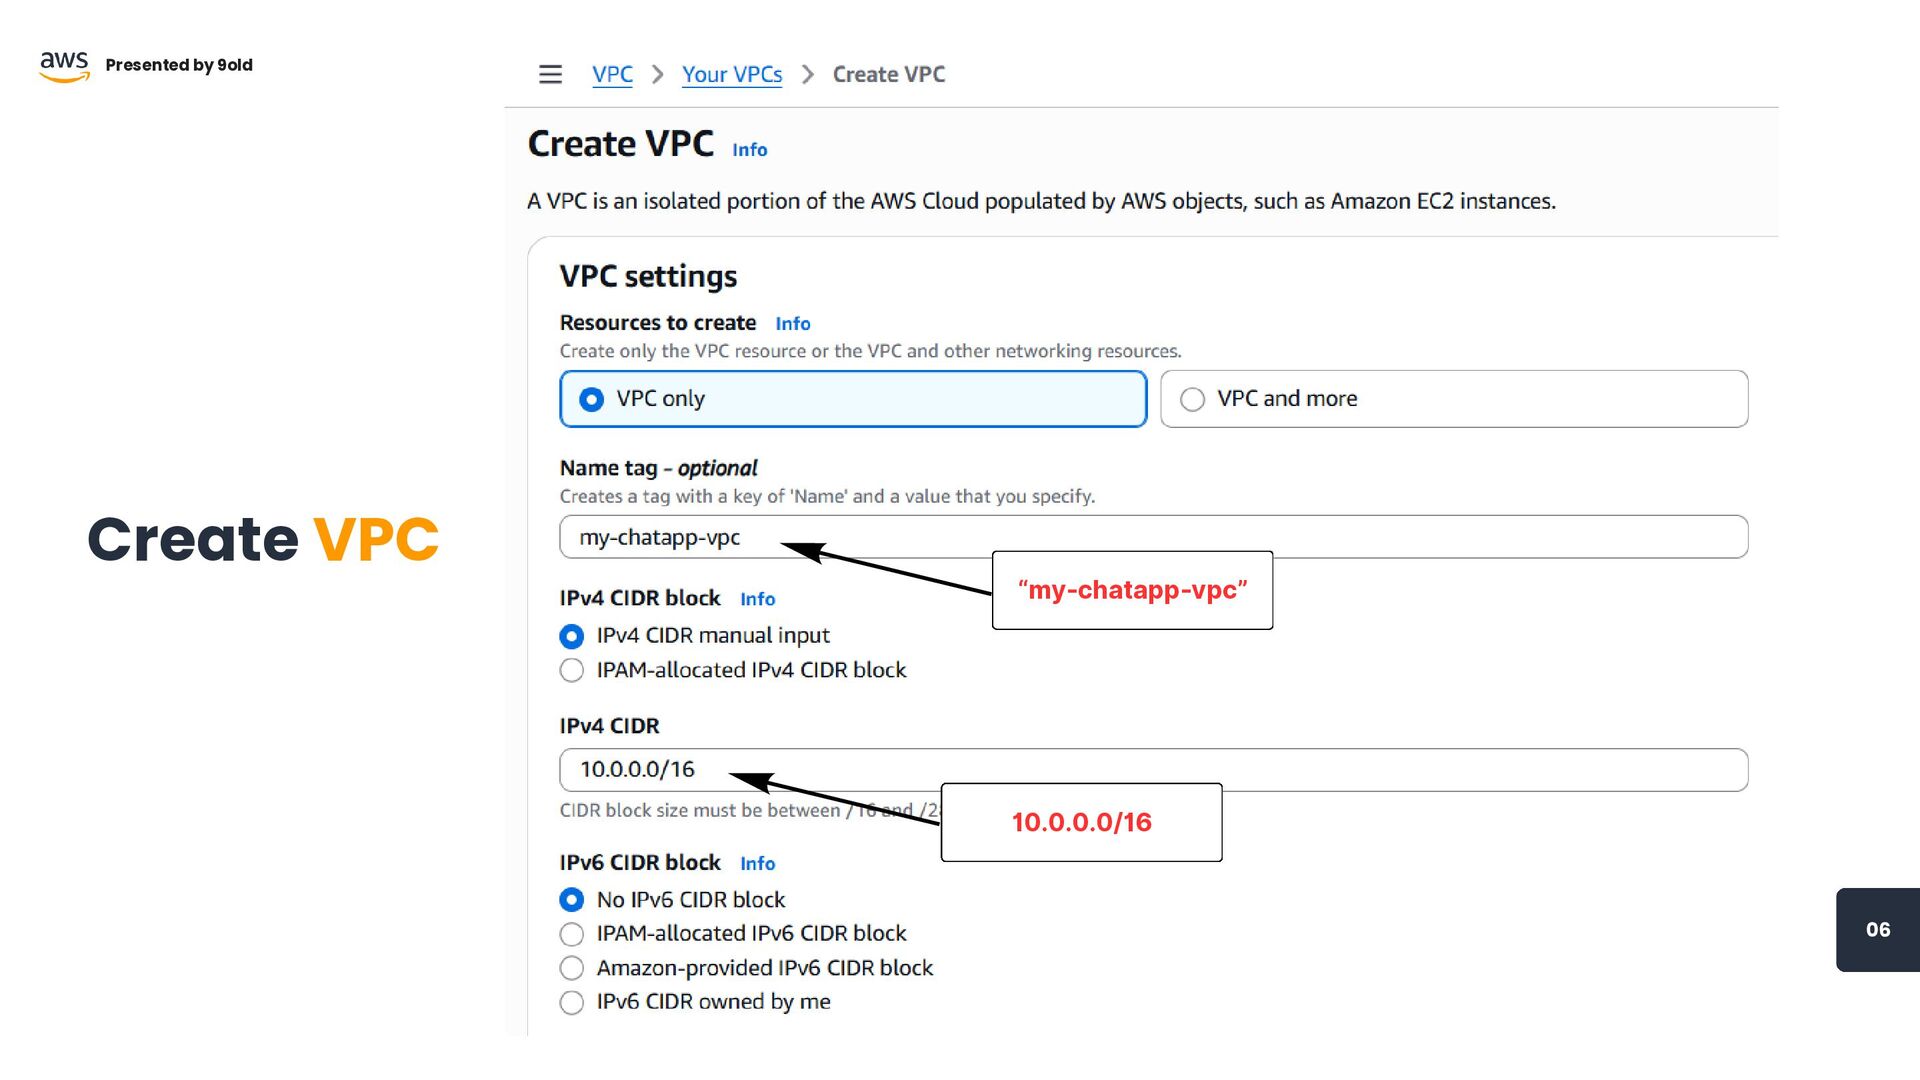Select the VPC and more option
Image resolution: width=1920 pixels, height=1080 pixels.
1192,400
